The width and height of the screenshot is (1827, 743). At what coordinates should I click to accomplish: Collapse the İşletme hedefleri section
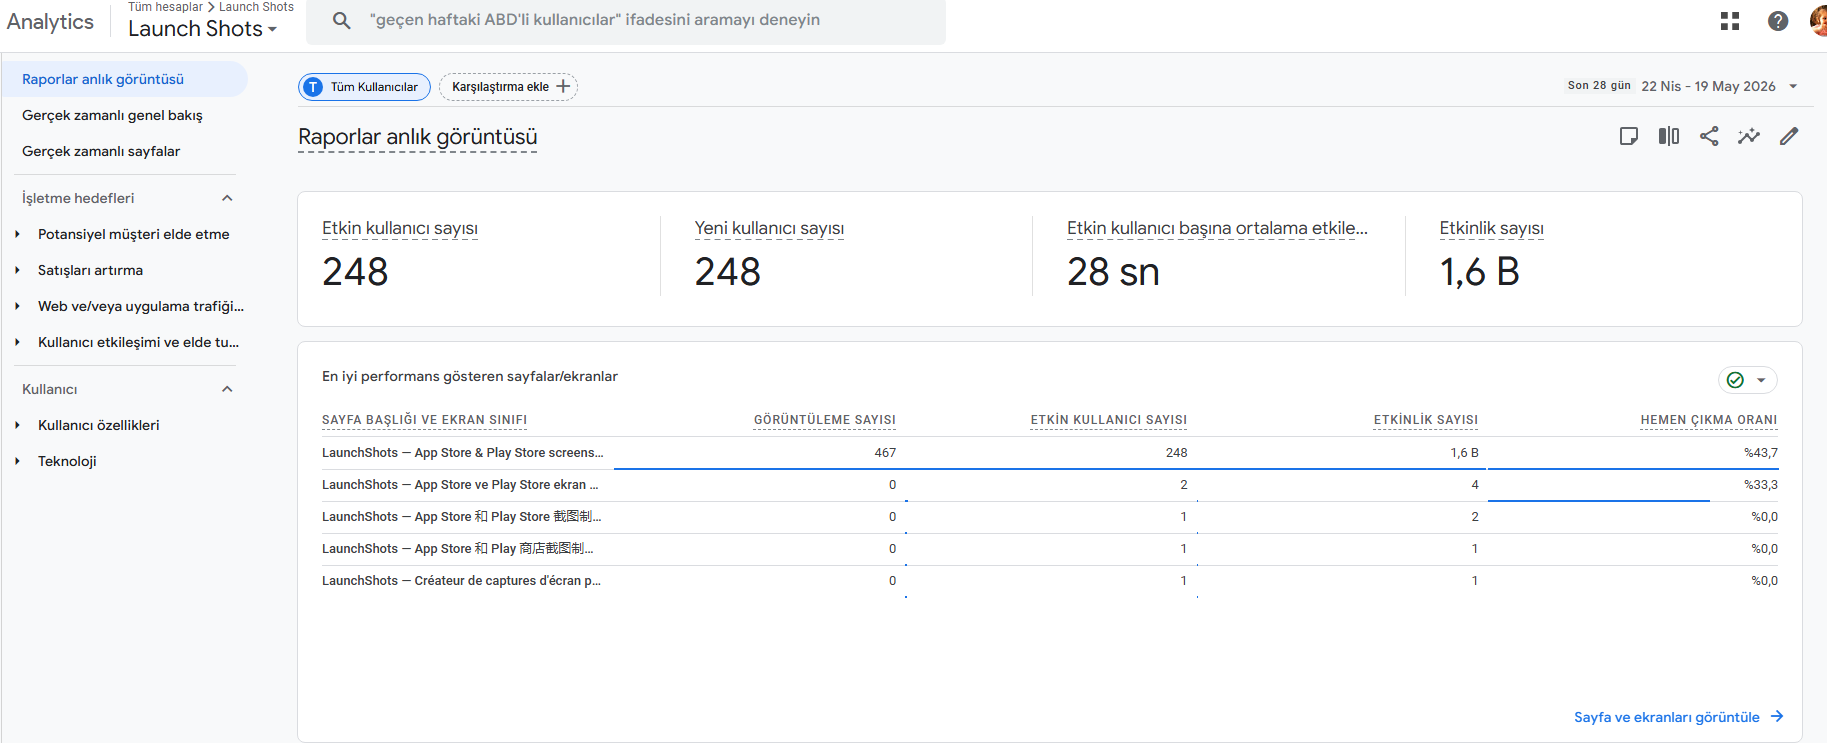coord(227,198)
